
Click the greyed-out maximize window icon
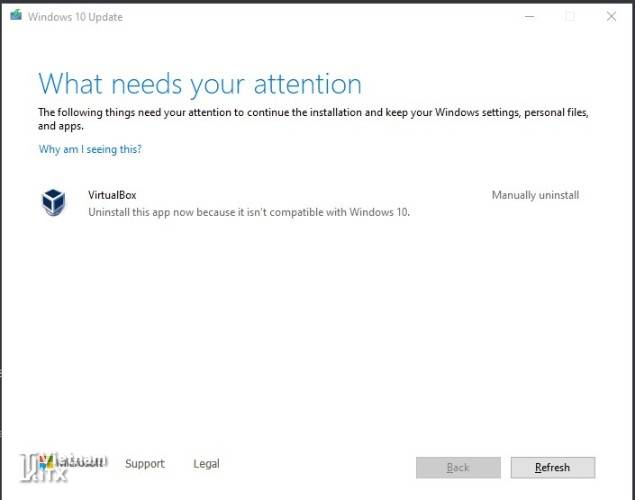pyautogui.click(x=570, y=17)
